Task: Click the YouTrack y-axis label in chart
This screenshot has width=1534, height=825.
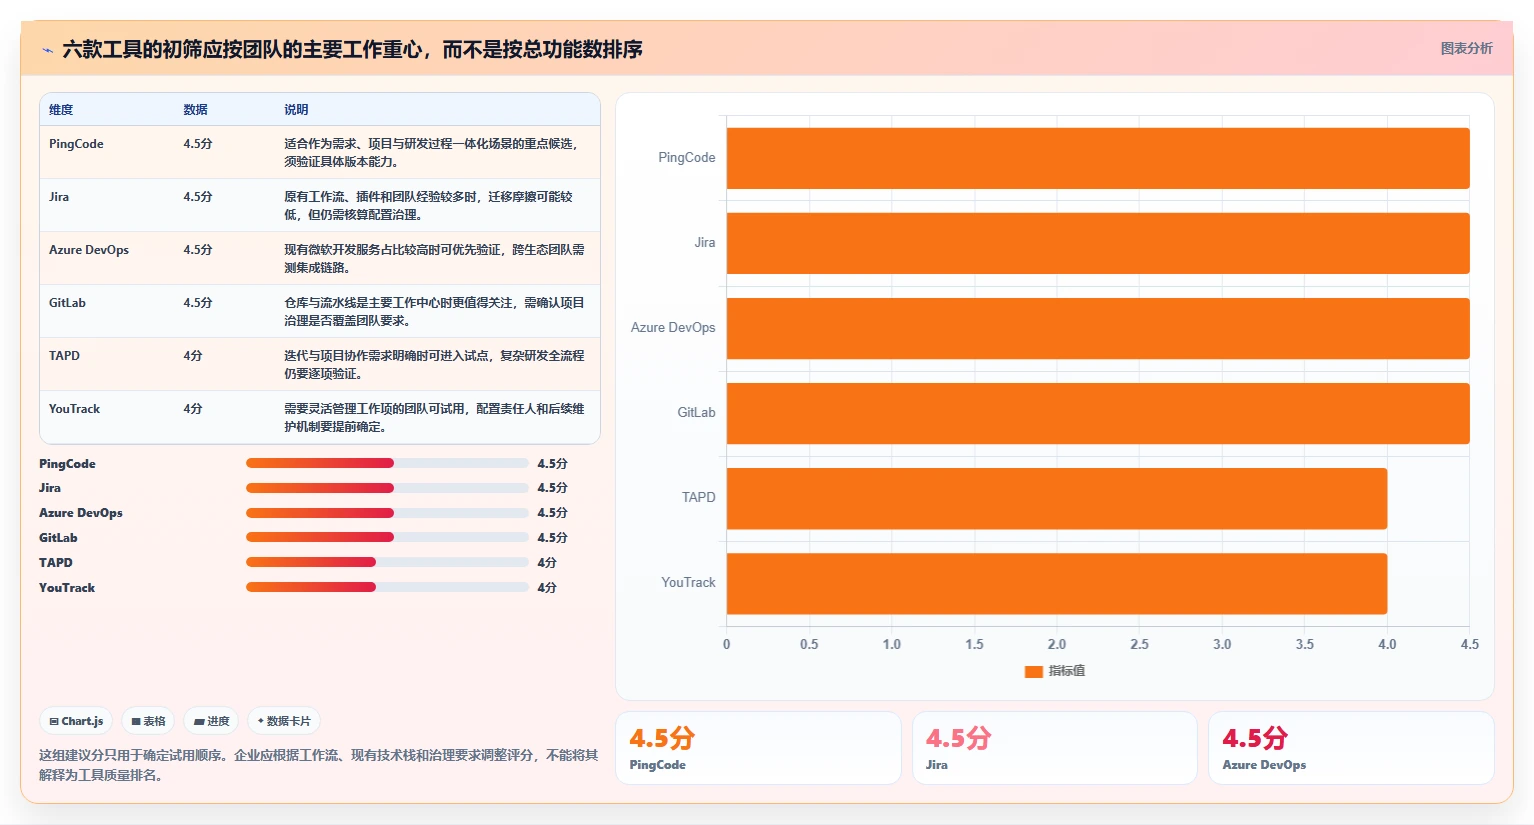Action: tap(688, 583)
